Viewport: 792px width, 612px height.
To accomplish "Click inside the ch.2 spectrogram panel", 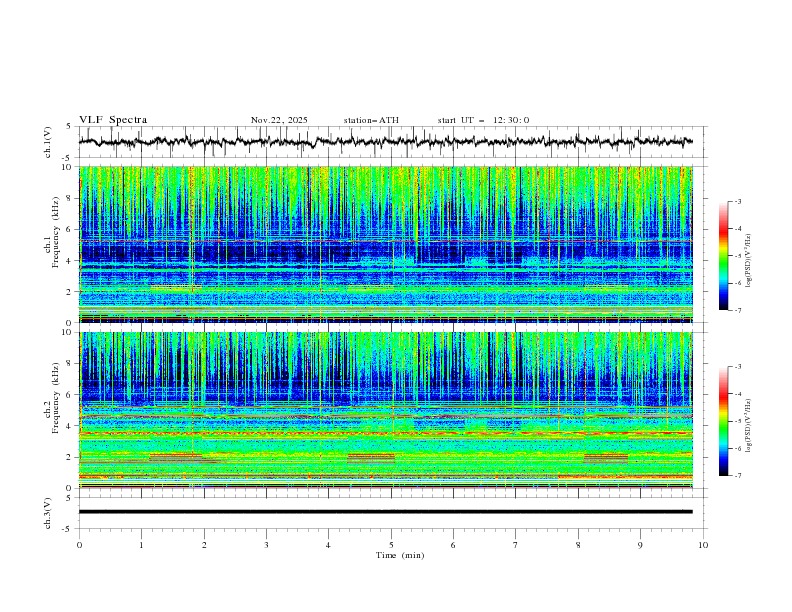I will tap(386, 410).
